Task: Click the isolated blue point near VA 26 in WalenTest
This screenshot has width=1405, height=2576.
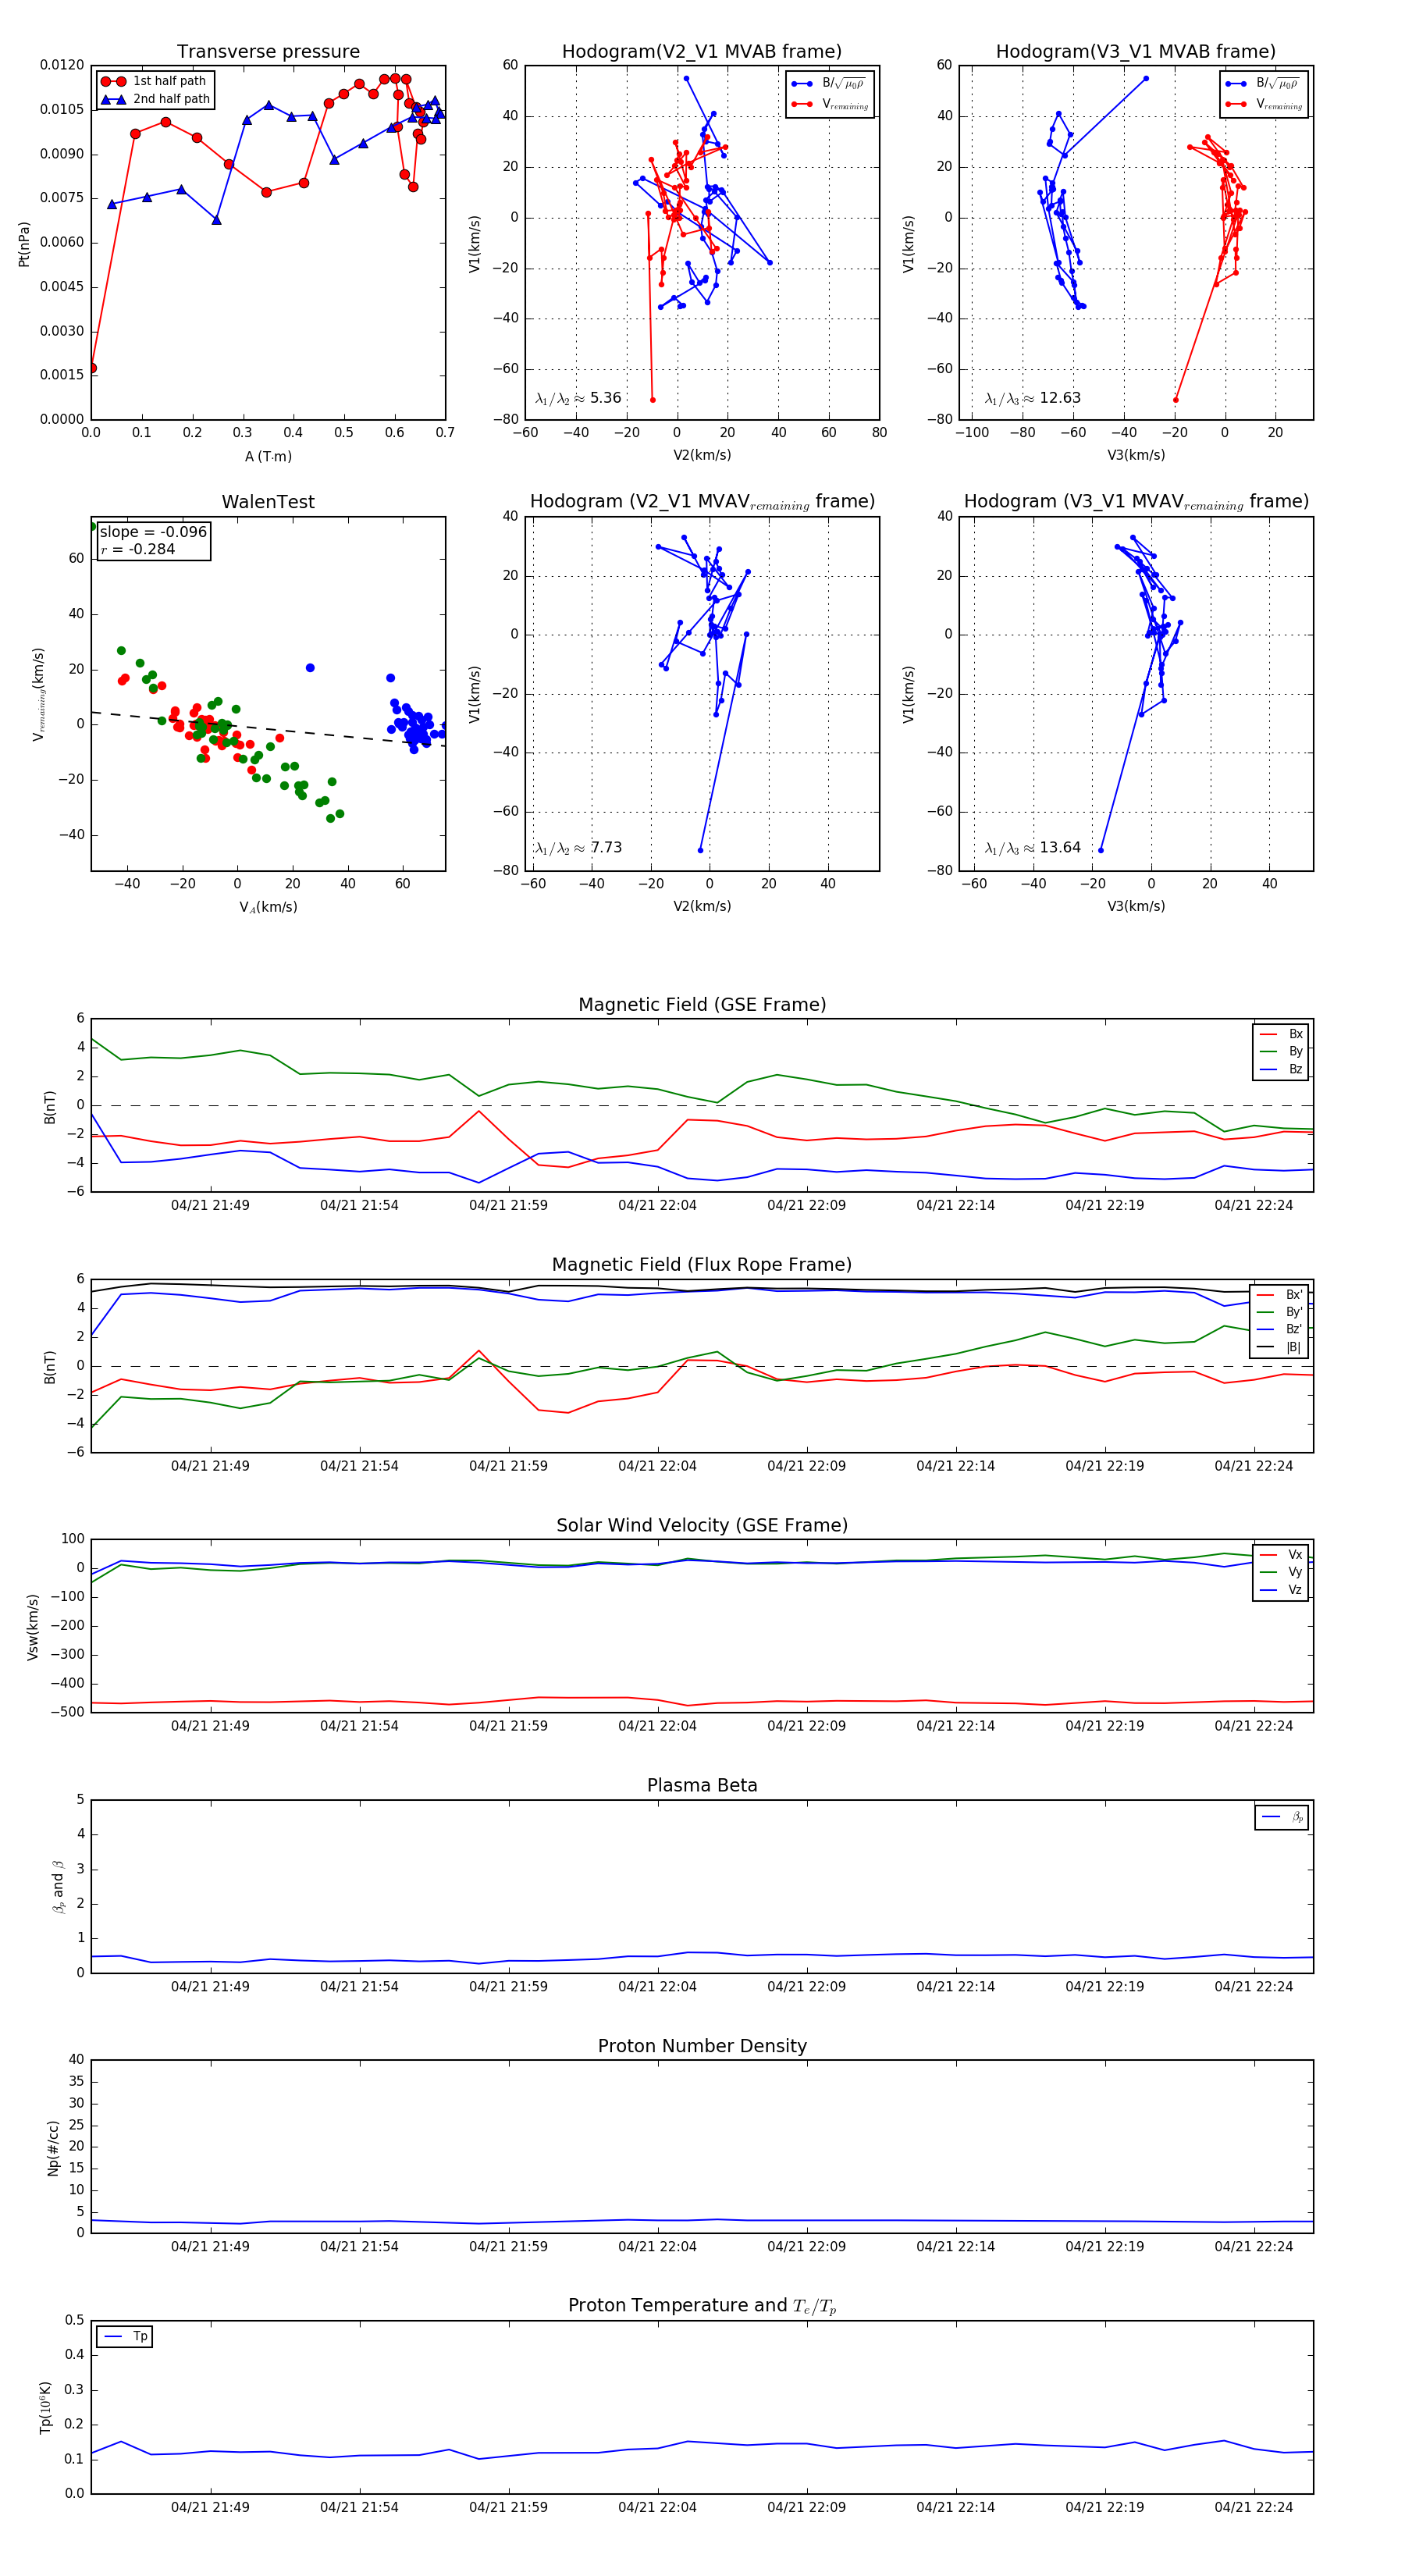Action: tap(310, 668)
